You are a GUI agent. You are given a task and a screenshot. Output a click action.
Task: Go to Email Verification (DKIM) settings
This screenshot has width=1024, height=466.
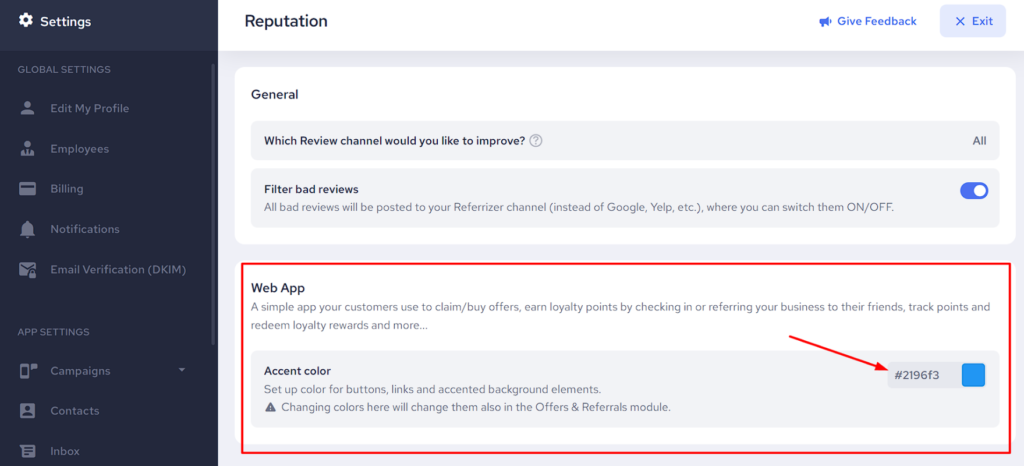pyautogui.click(x=118, y=270)
